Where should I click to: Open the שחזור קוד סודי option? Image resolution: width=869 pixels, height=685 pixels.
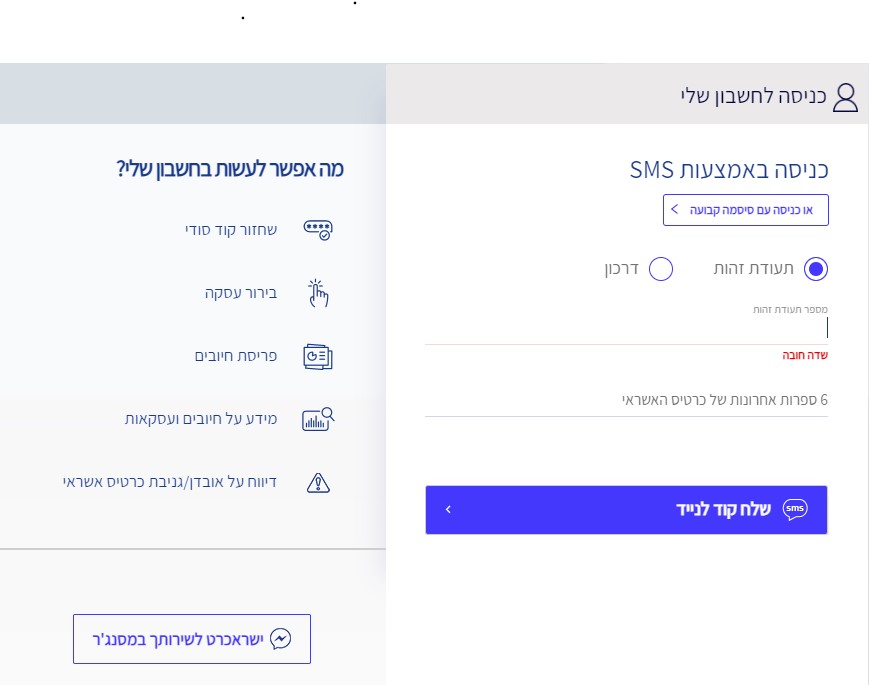[x=231, y=229]
